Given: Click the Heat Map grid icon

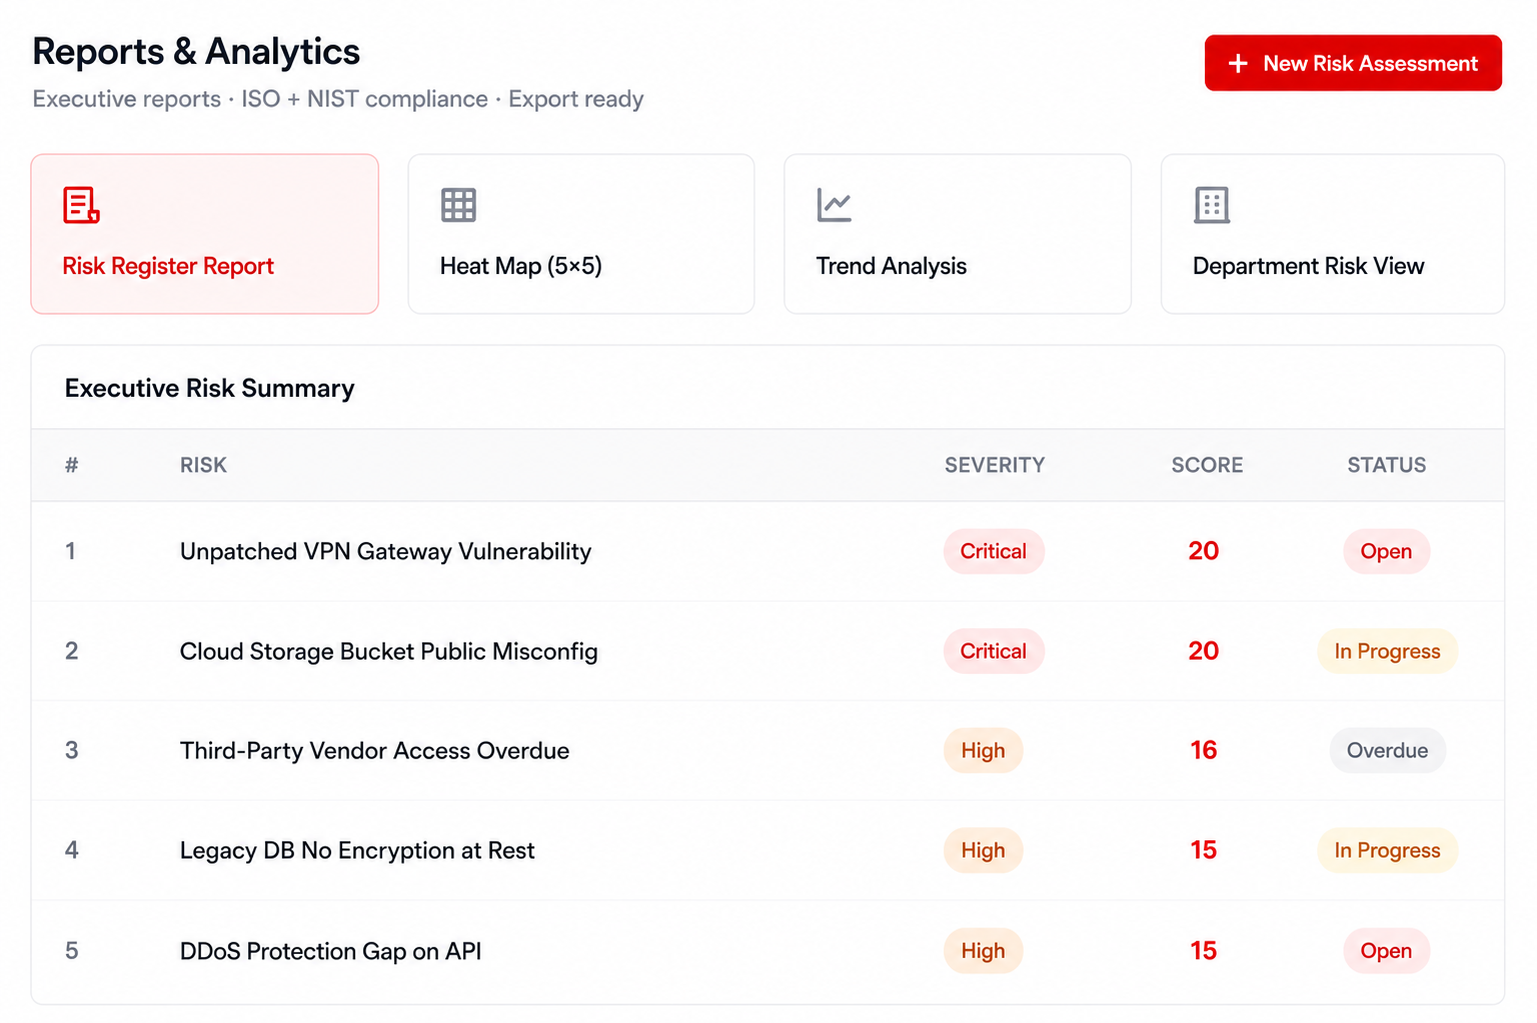Looking at the screenshot, I should 458,205.
